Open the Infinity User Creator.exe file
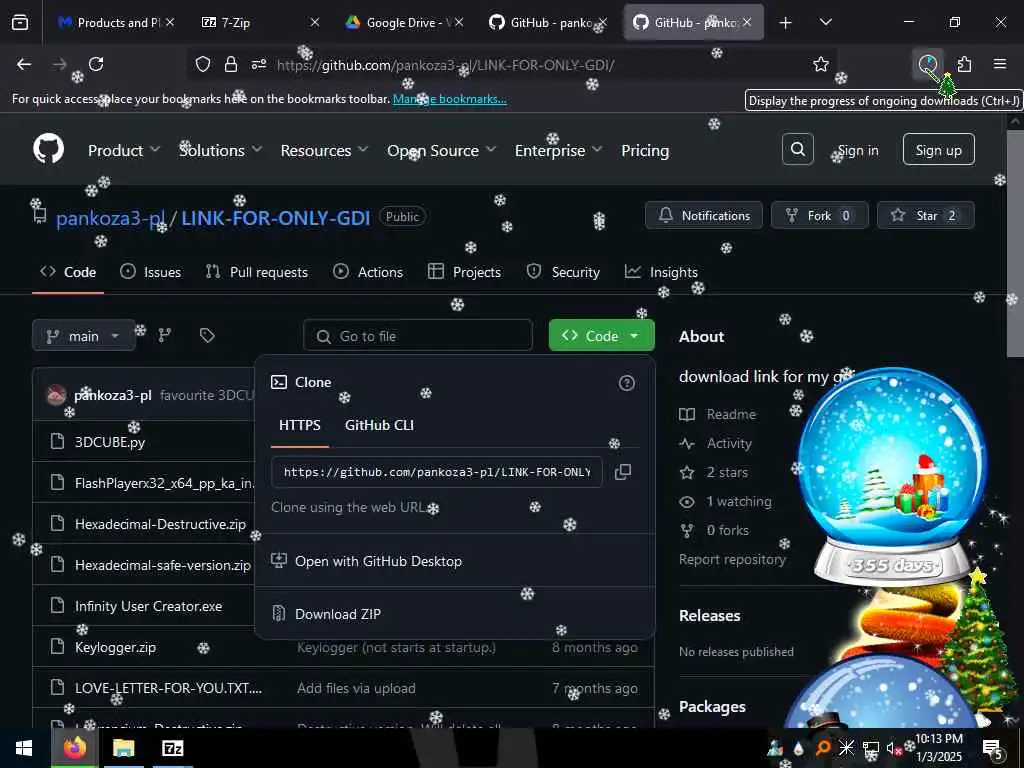The width and height of the screenshot is (1024, 768). 148,606
